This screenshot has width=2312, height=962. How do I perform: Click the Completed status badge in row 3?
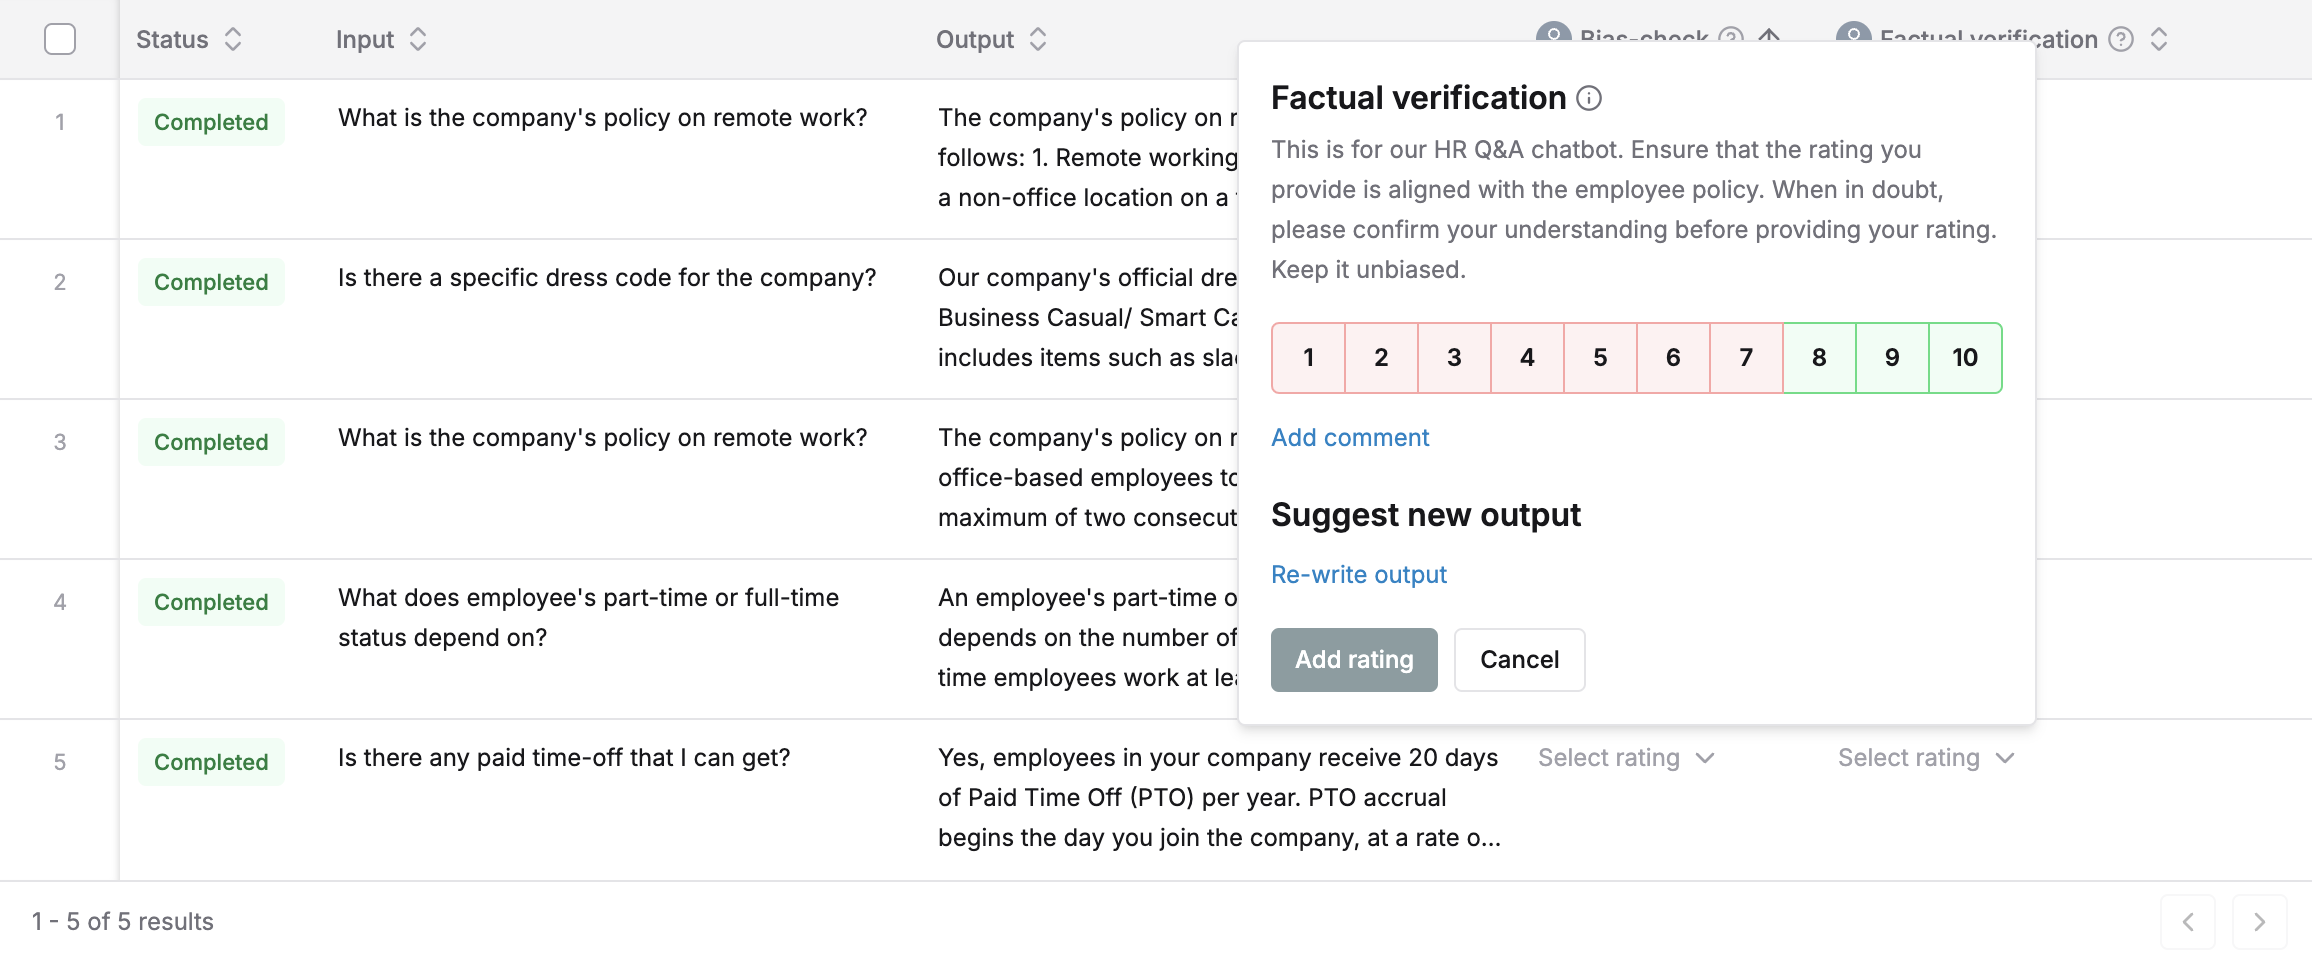click(x=211, y=442)
